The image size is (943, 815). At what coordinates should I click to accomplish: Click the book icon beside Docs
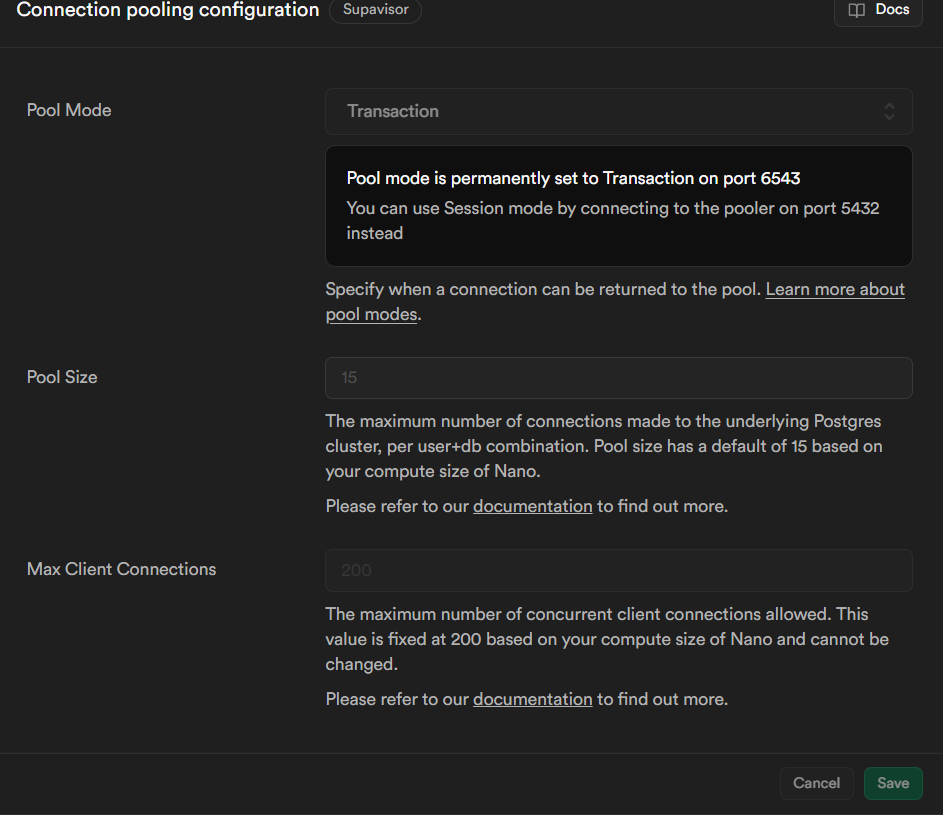tap(857, 10)
